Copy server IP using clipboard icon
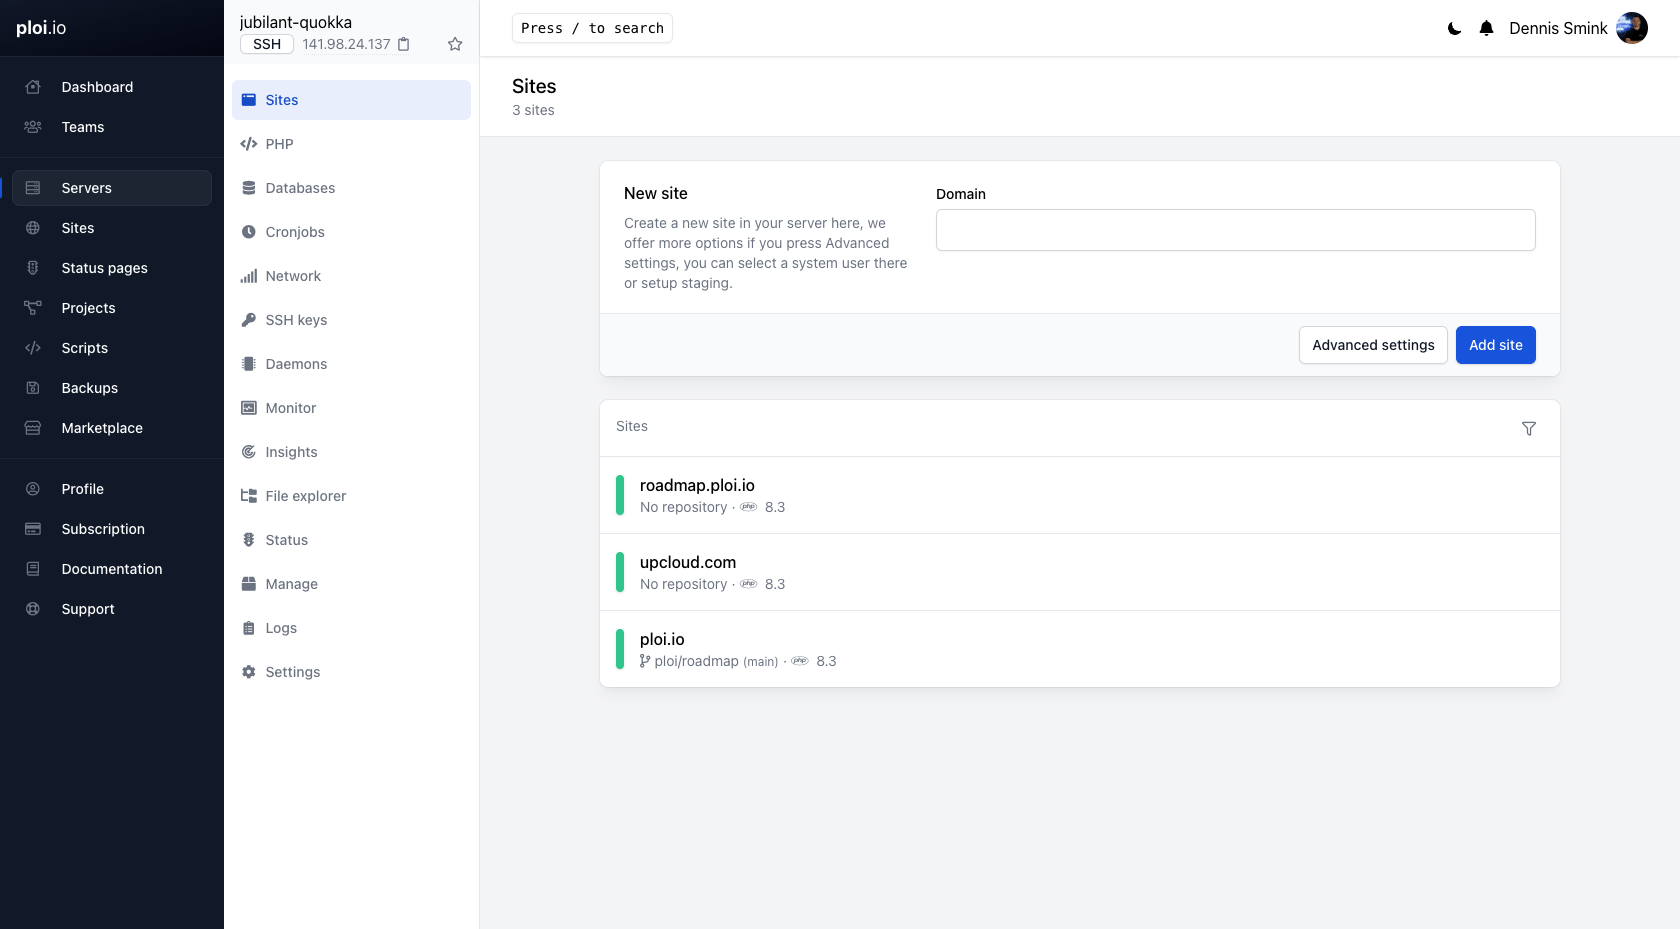This screenshot has height=929, width=1680. (404, 44)
